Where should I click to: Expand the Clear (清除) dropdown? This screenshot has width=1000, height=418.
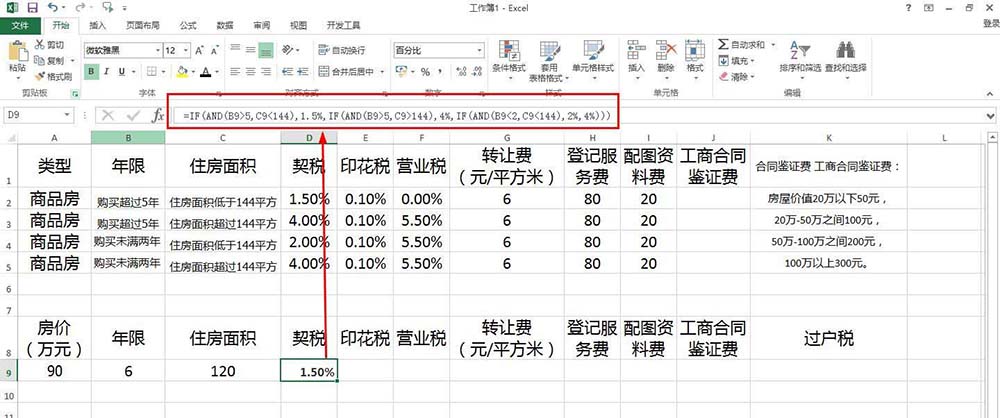pyautogui.click(x=752, y=77)
